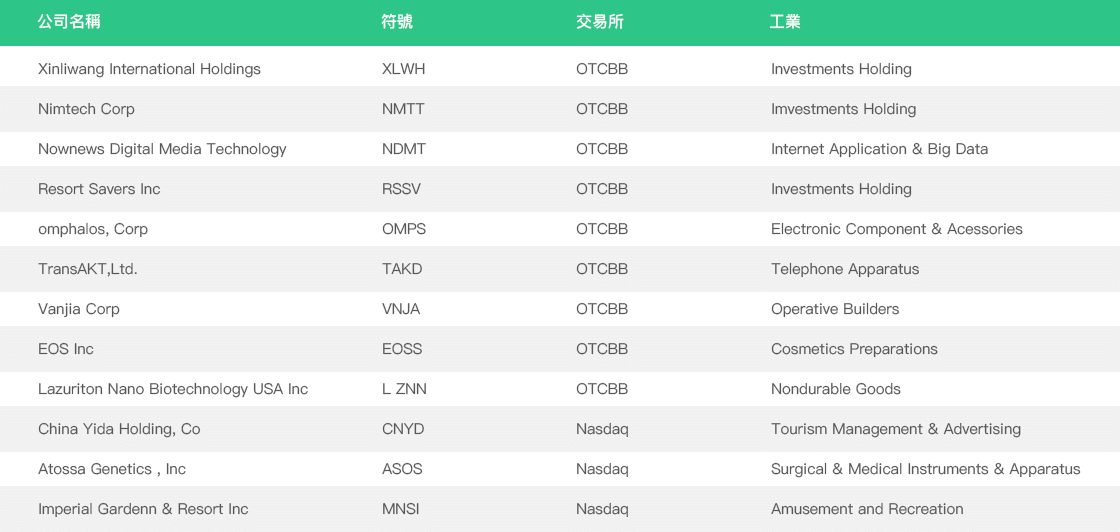Click ticker symbol TAKD
Viewport: 1120px width, 532px height.
[402, 269]
